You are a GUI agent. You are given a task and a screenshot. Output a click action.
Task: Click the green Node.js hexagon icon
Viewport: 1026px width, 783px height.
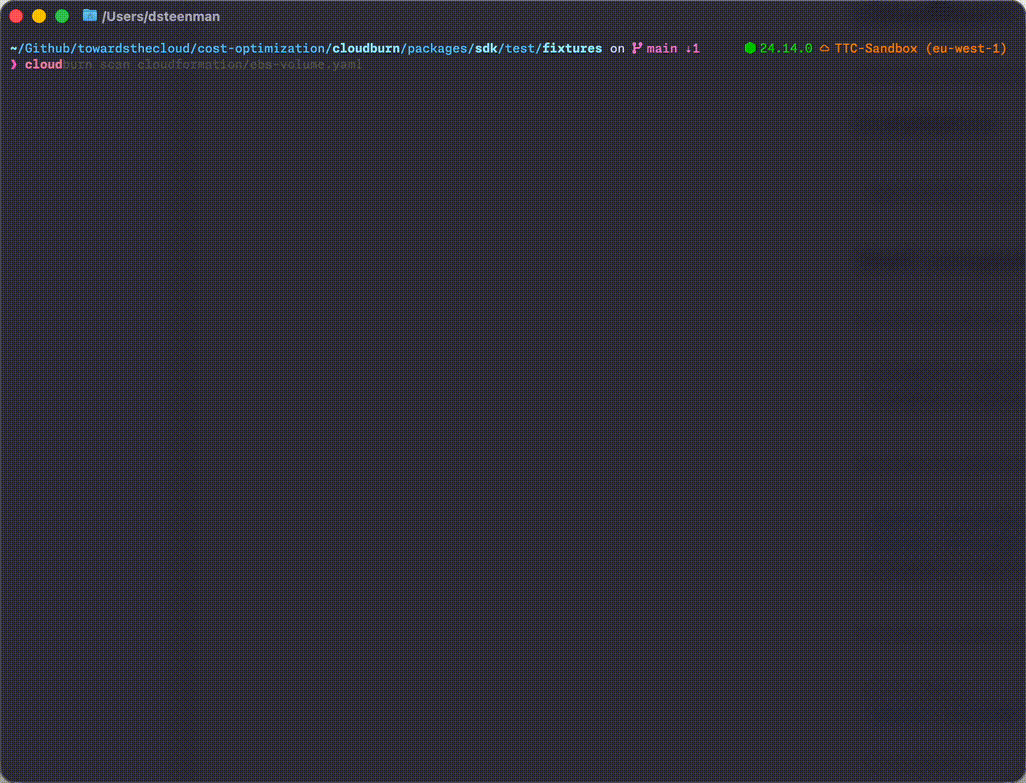(x=750, y=48)
